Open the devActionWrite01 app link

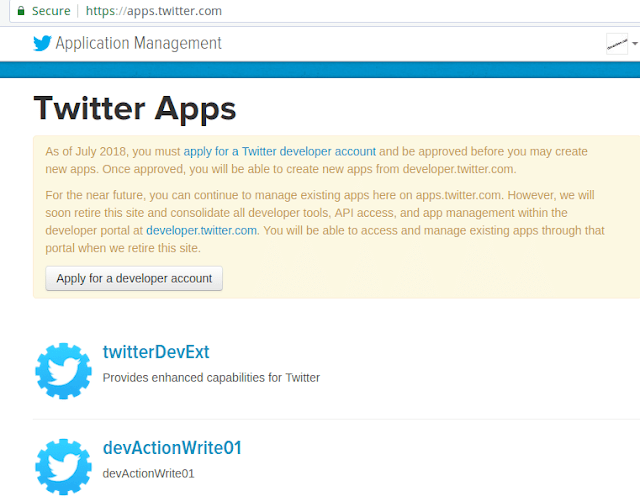(x=172, y=448)
